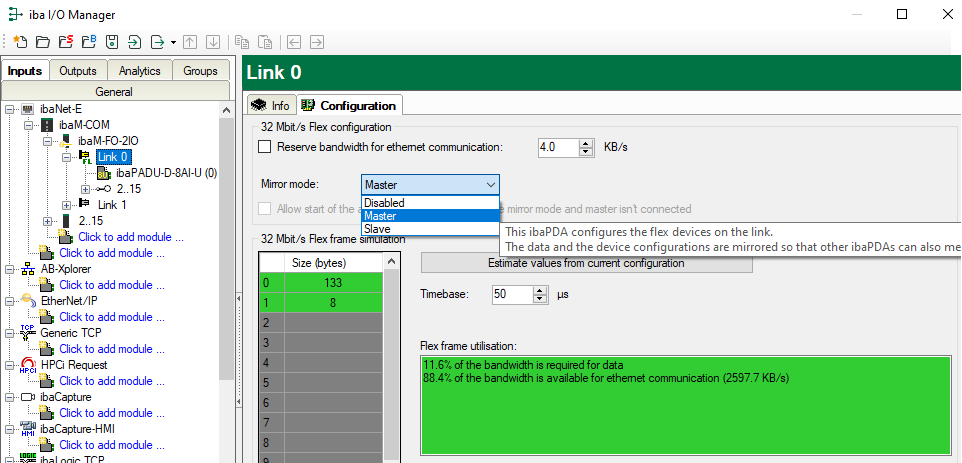Click the move down arrow toolbar icon
This screenshot has height=463, width=962.
pyautogui.click(x=213, y=42)
